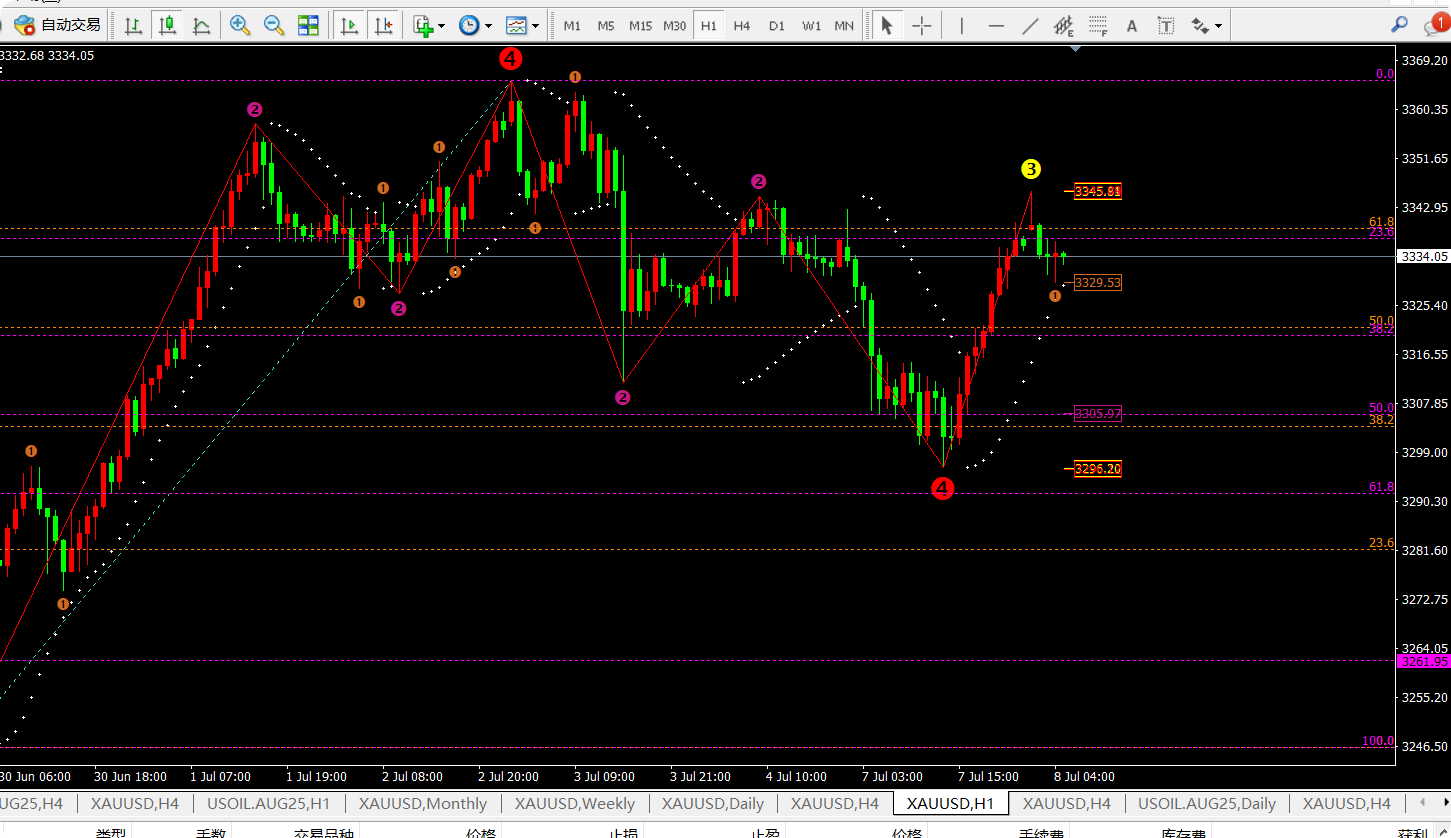Click the chart templates icon

(x=516, y=25)
